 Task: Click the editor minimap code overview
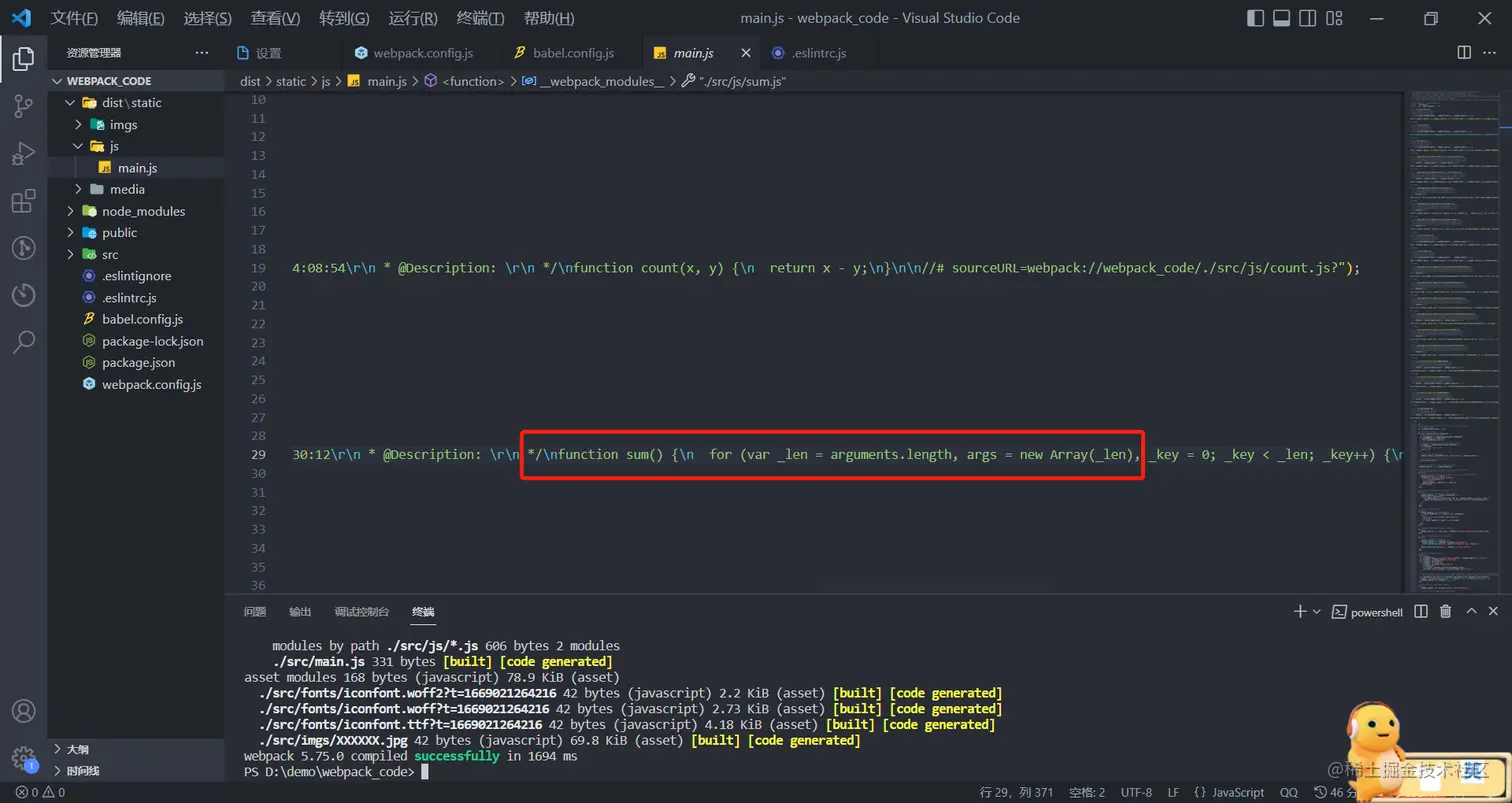(x=1453, y=340)
